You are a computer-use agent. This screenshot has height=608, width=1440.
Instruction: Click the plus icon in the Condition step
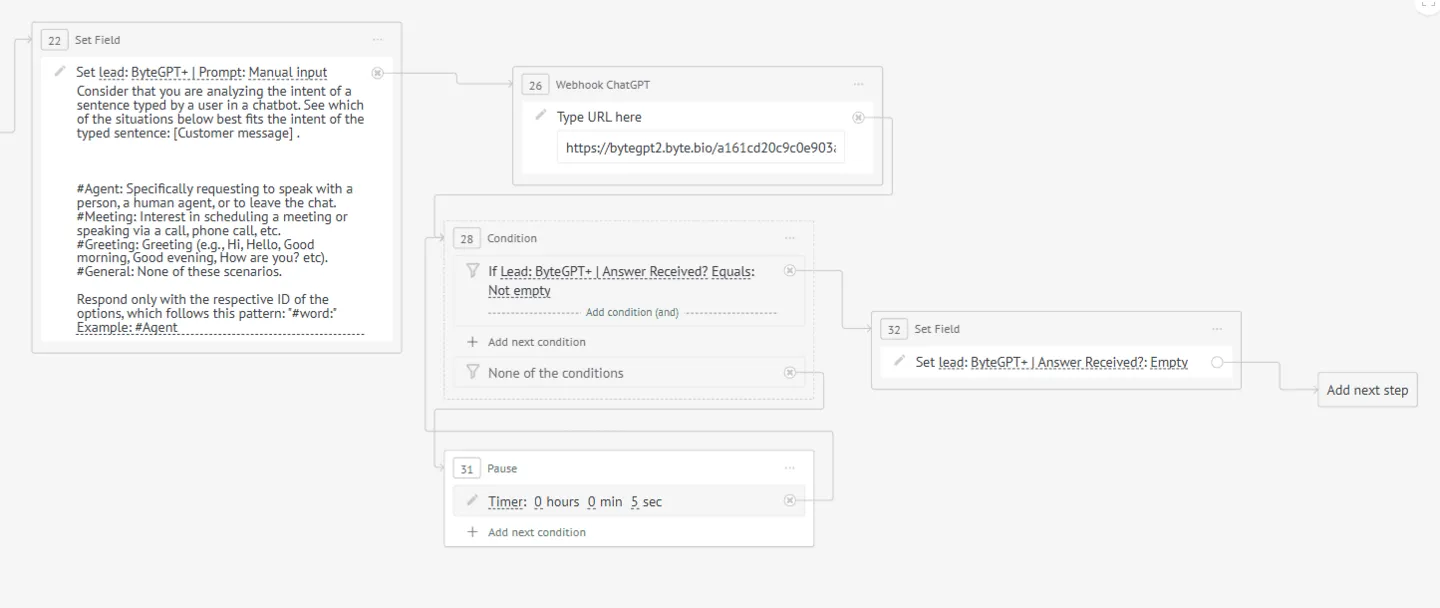tap(473, 342)
